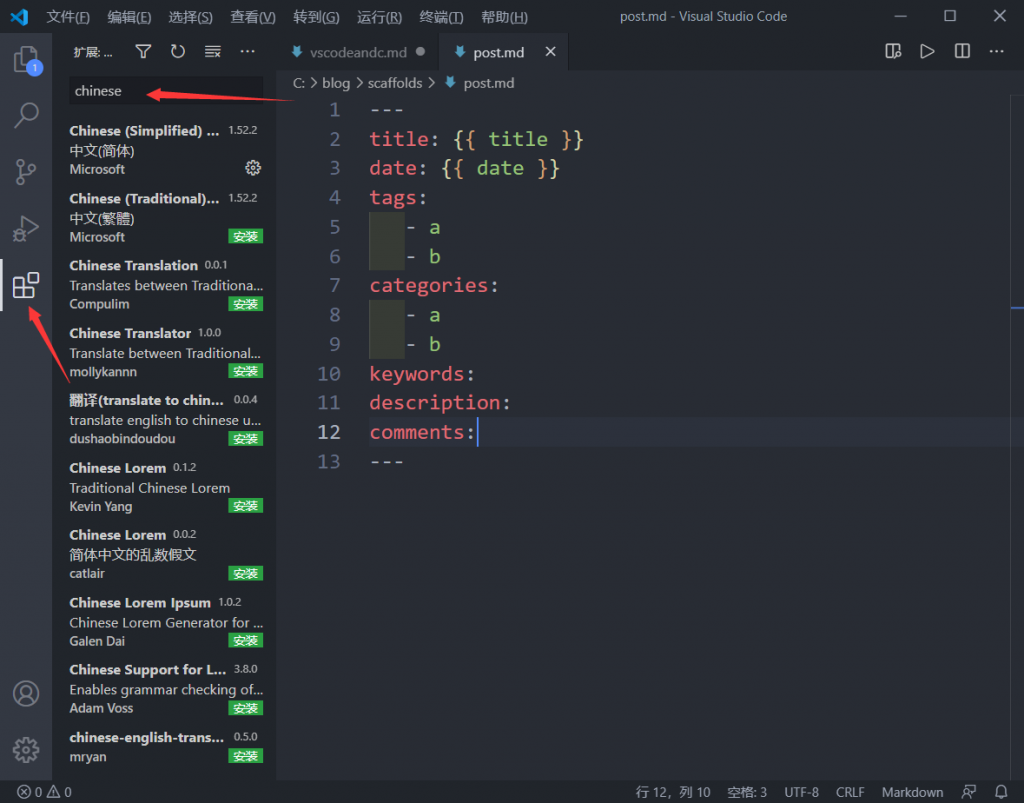Open Run and Debug view

point(25,229)
